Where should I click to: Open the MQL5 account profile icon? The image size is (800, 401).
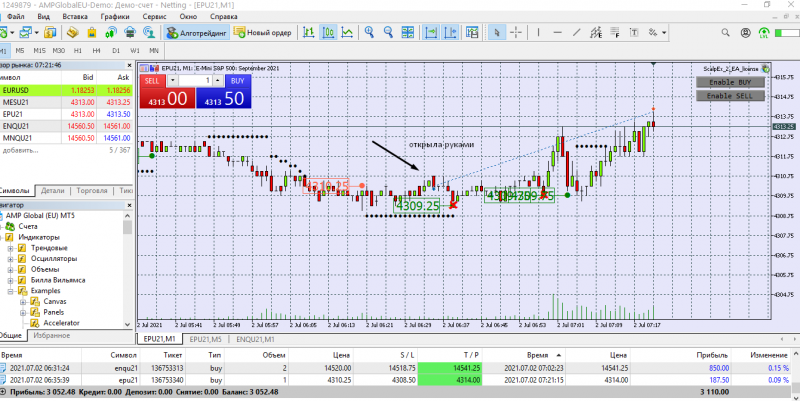point(745,33)
